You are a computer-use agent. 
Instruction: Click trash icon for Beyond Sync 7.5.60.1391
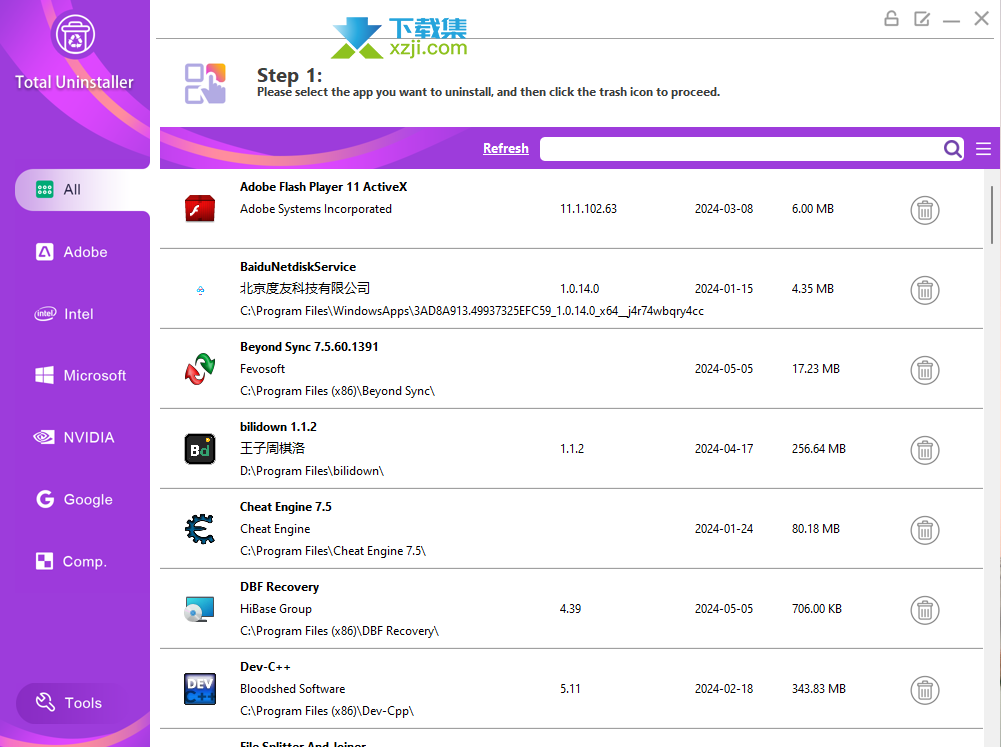pyautogui.click(x=924, y=370)
